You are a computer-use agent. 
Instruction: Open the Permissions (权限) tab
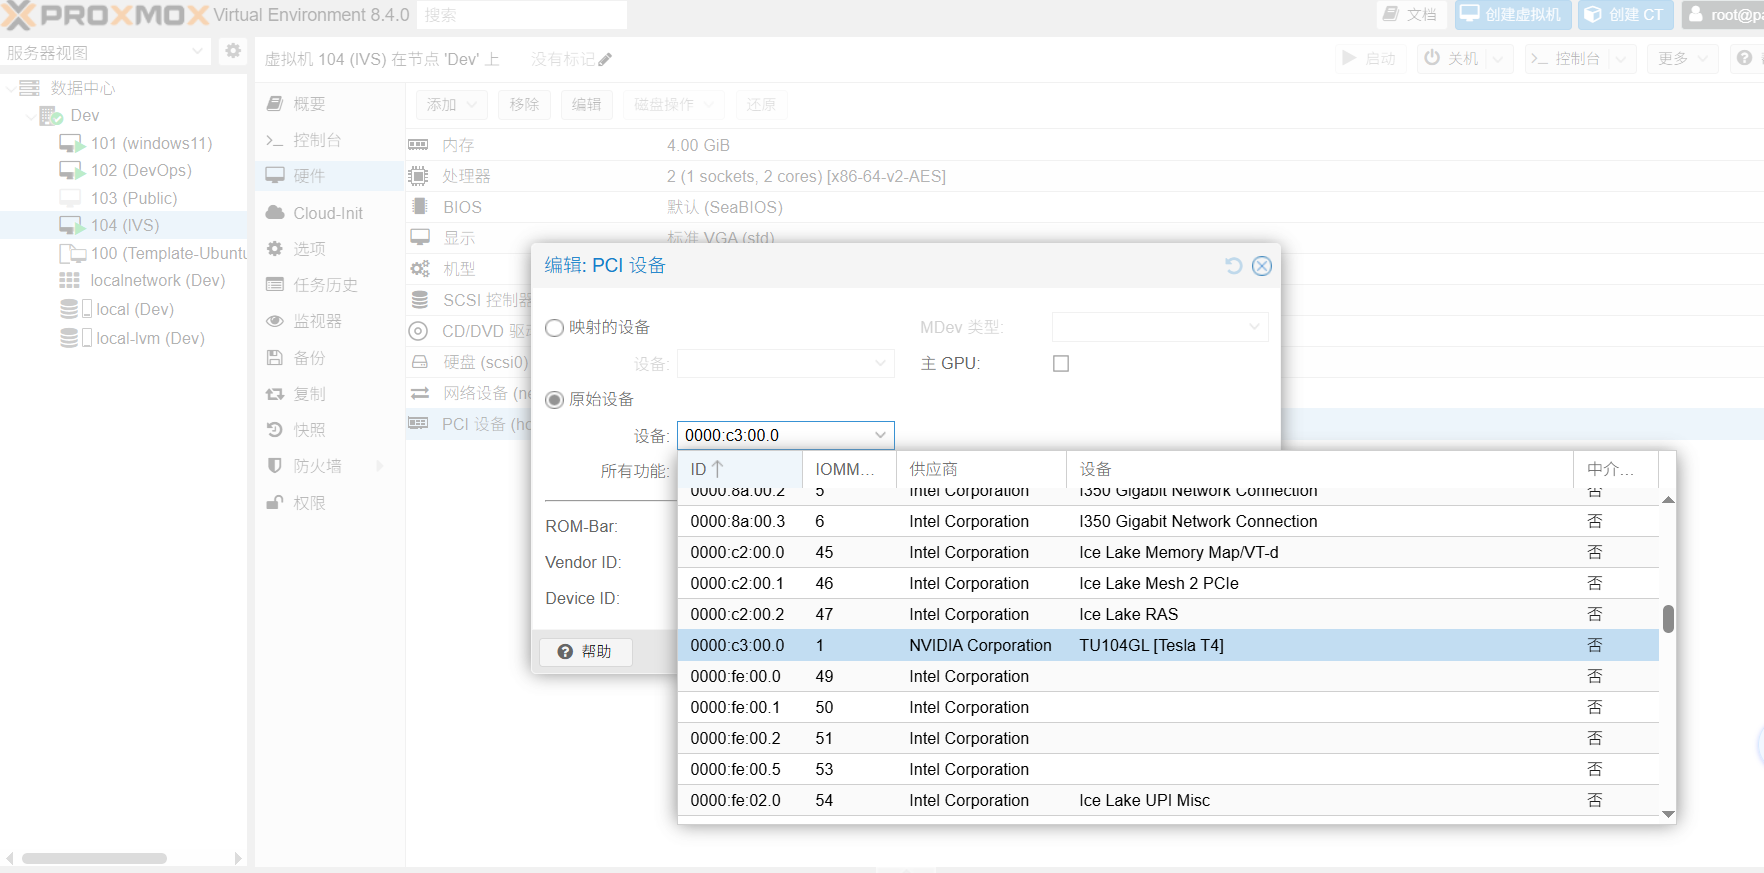(x=328, y=503)
